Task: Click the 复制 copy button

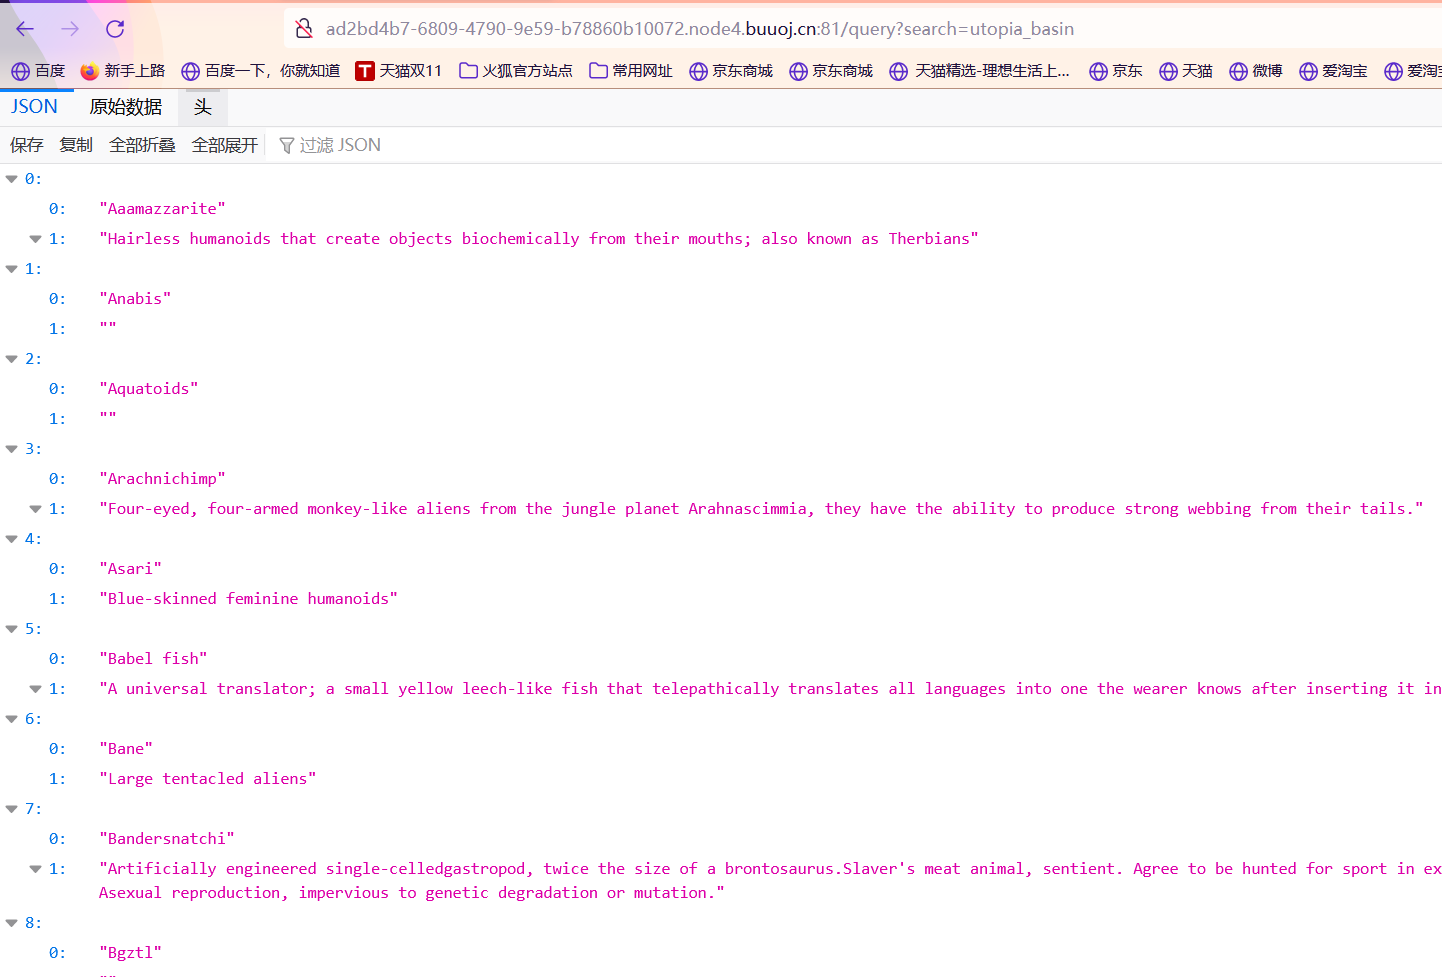Action: 76,145
